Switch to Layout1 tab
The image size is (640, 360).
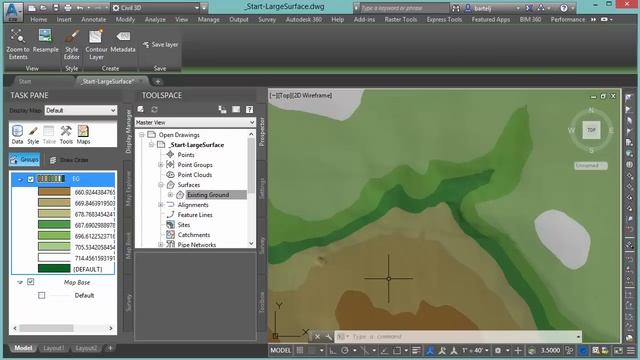pyautogui.click(x=53, y=348)
